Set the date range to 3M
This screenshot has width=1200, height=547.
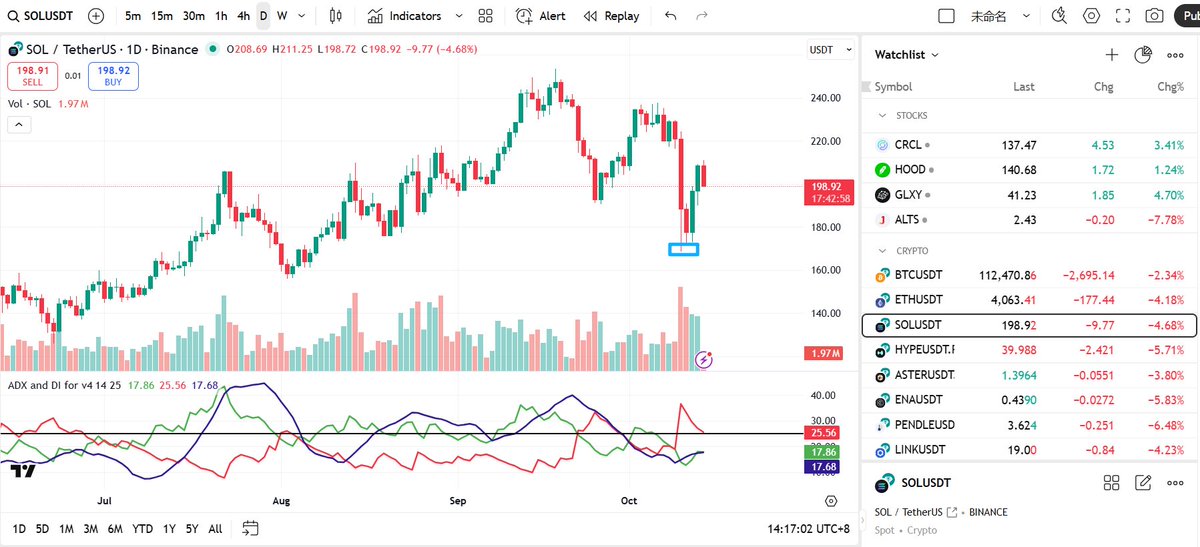(x=91, y=528)
